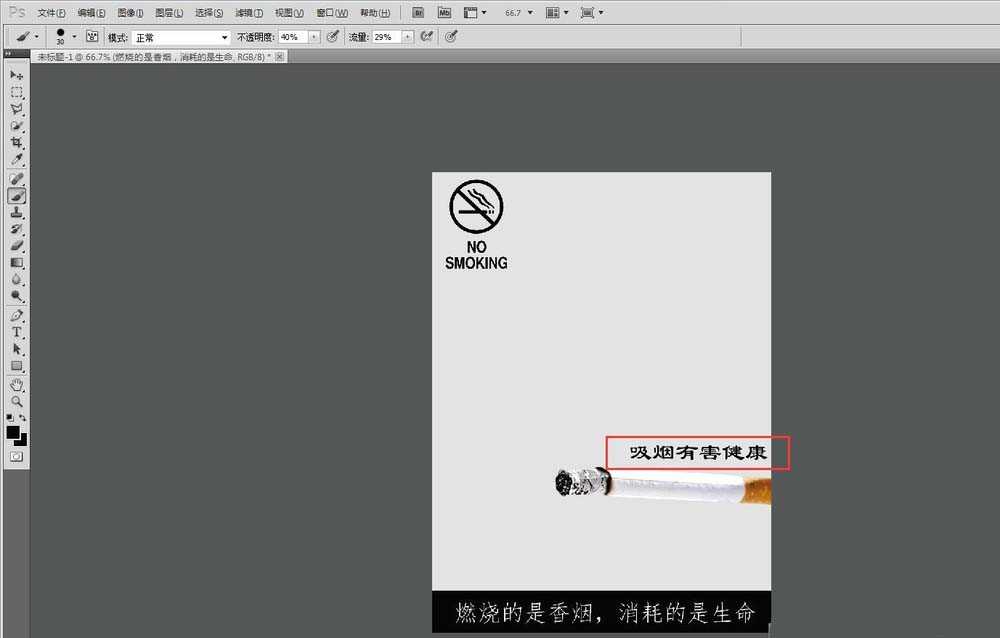This screenshot has height=638, width=1000.
Task: Open Mini Bridge from the application bar
Action: click(446, 12)
